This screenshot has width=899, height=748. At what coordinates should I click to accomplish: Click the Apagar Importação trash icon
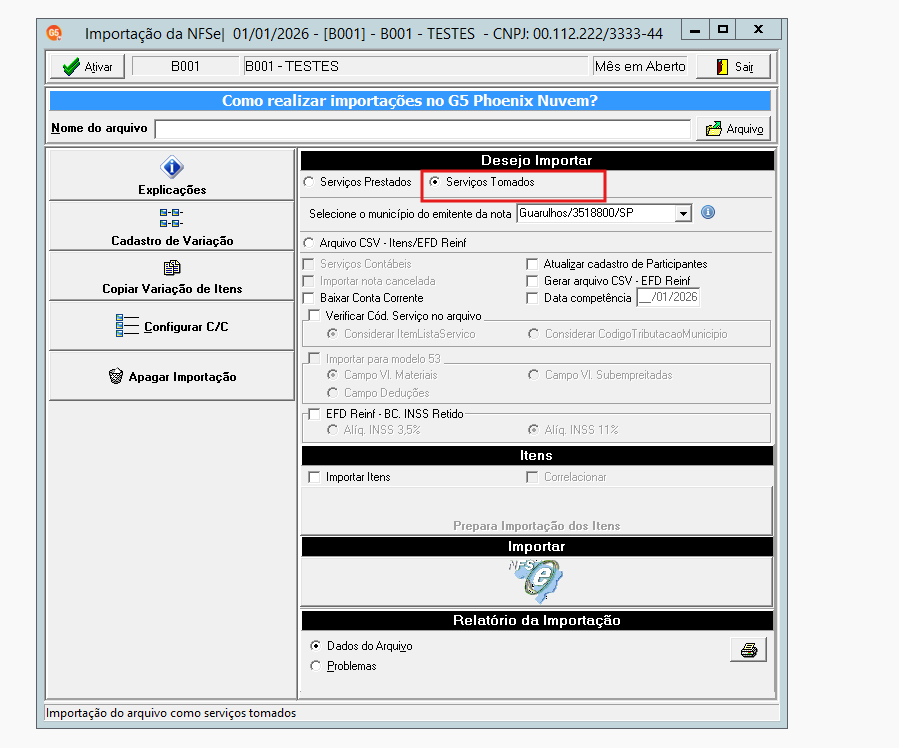click(116, 376)
